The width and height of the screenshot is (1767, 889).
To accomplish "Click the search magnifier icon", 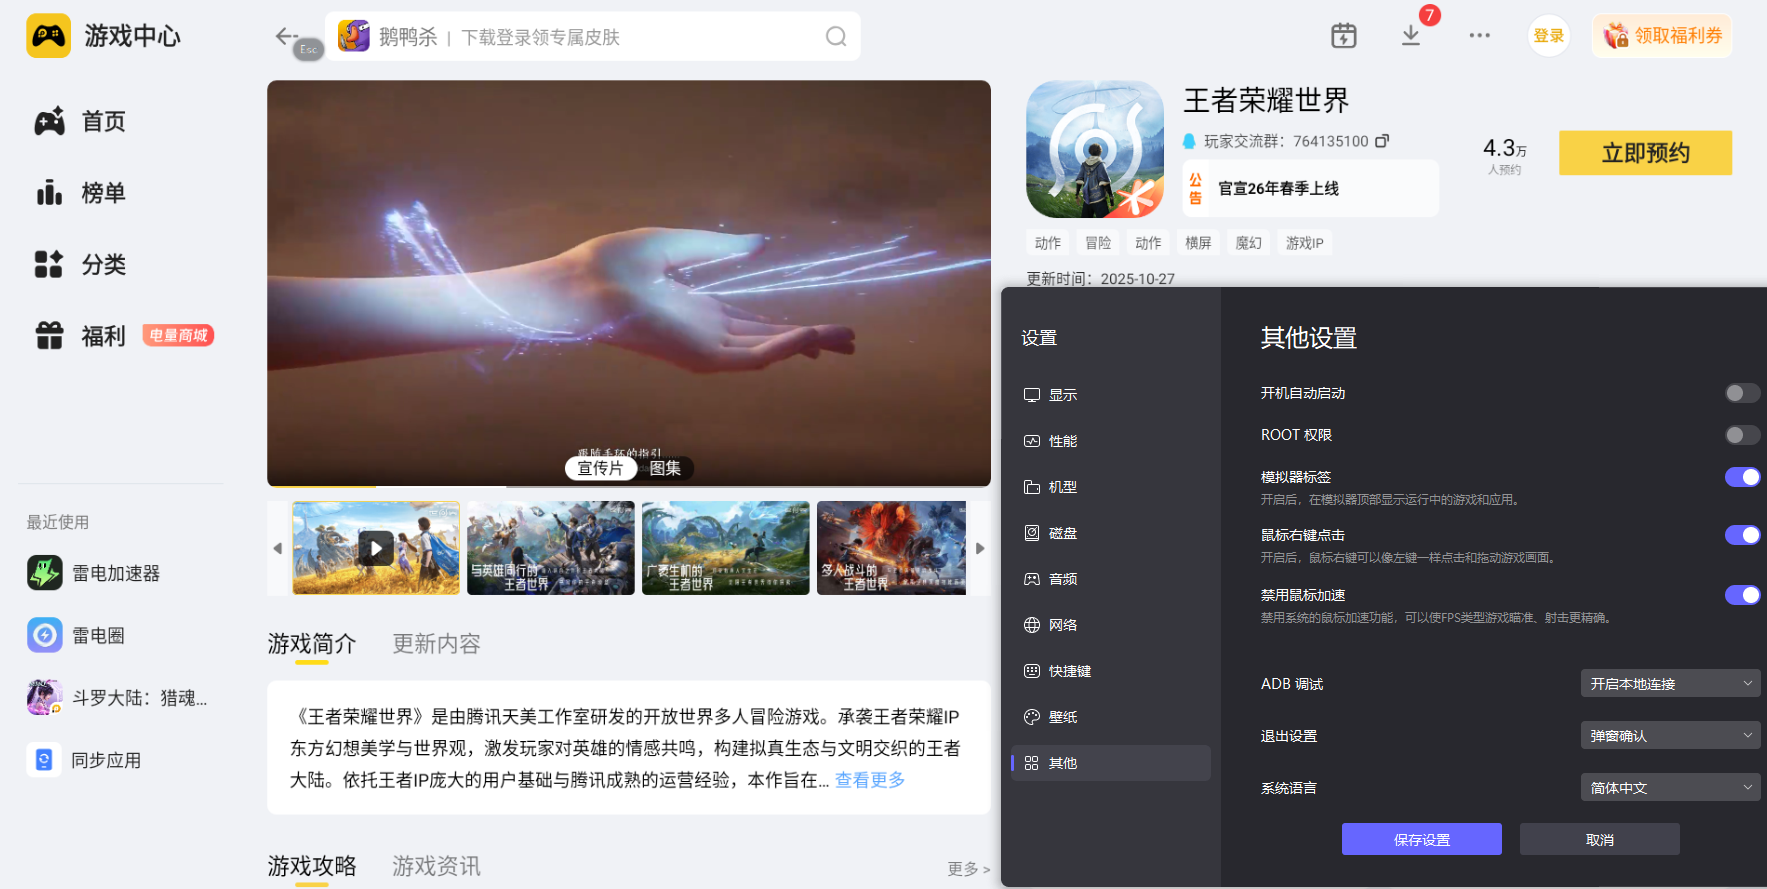I will tap(836, 37).
